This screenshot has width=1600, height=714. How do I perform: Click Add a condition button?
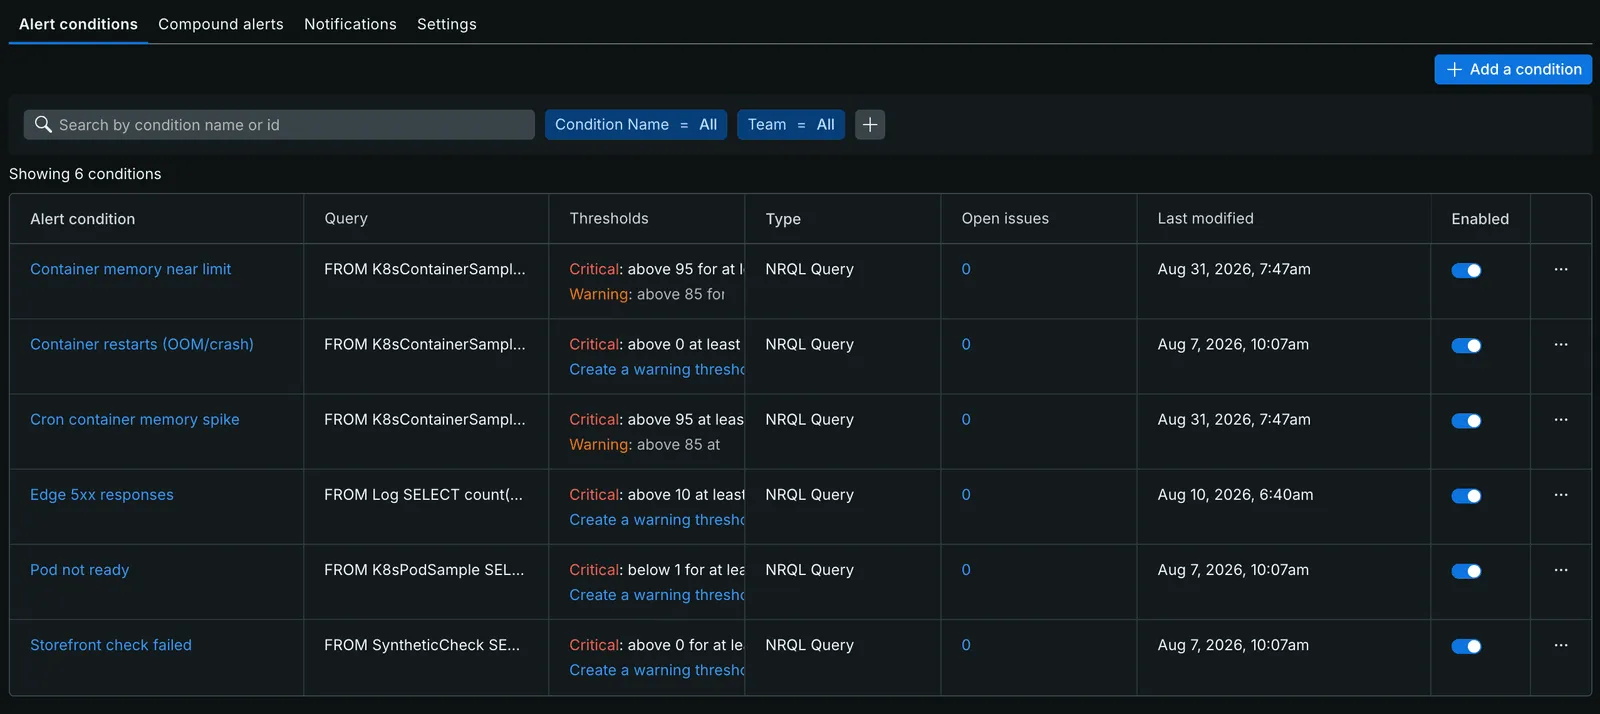[x=1513, y=69]
